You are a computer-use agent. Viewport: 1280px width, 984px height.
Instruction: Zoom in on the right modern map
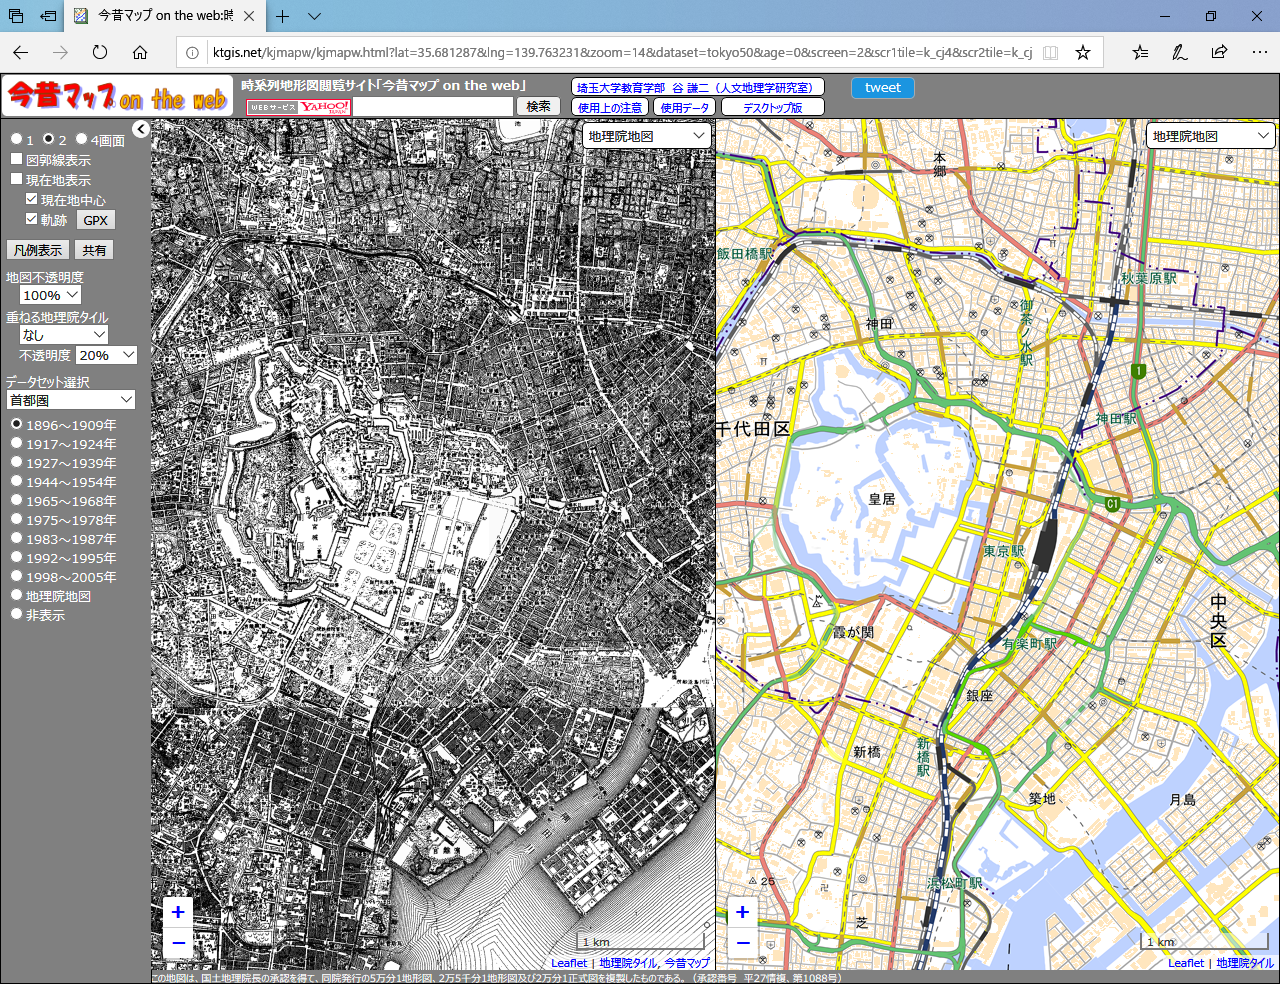tap(741, 911)
